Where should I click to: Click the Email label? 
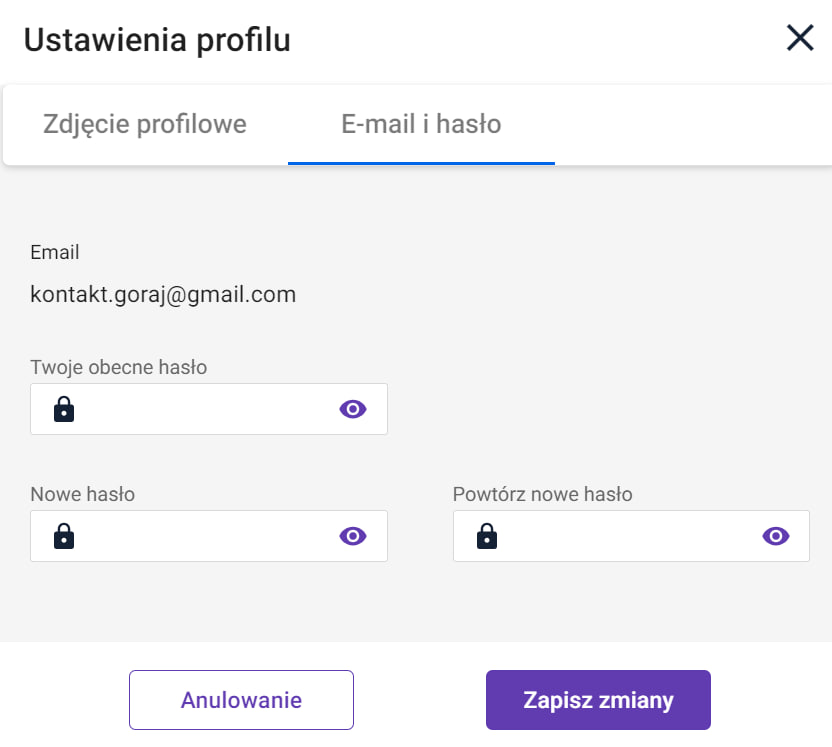coord(55,252)
